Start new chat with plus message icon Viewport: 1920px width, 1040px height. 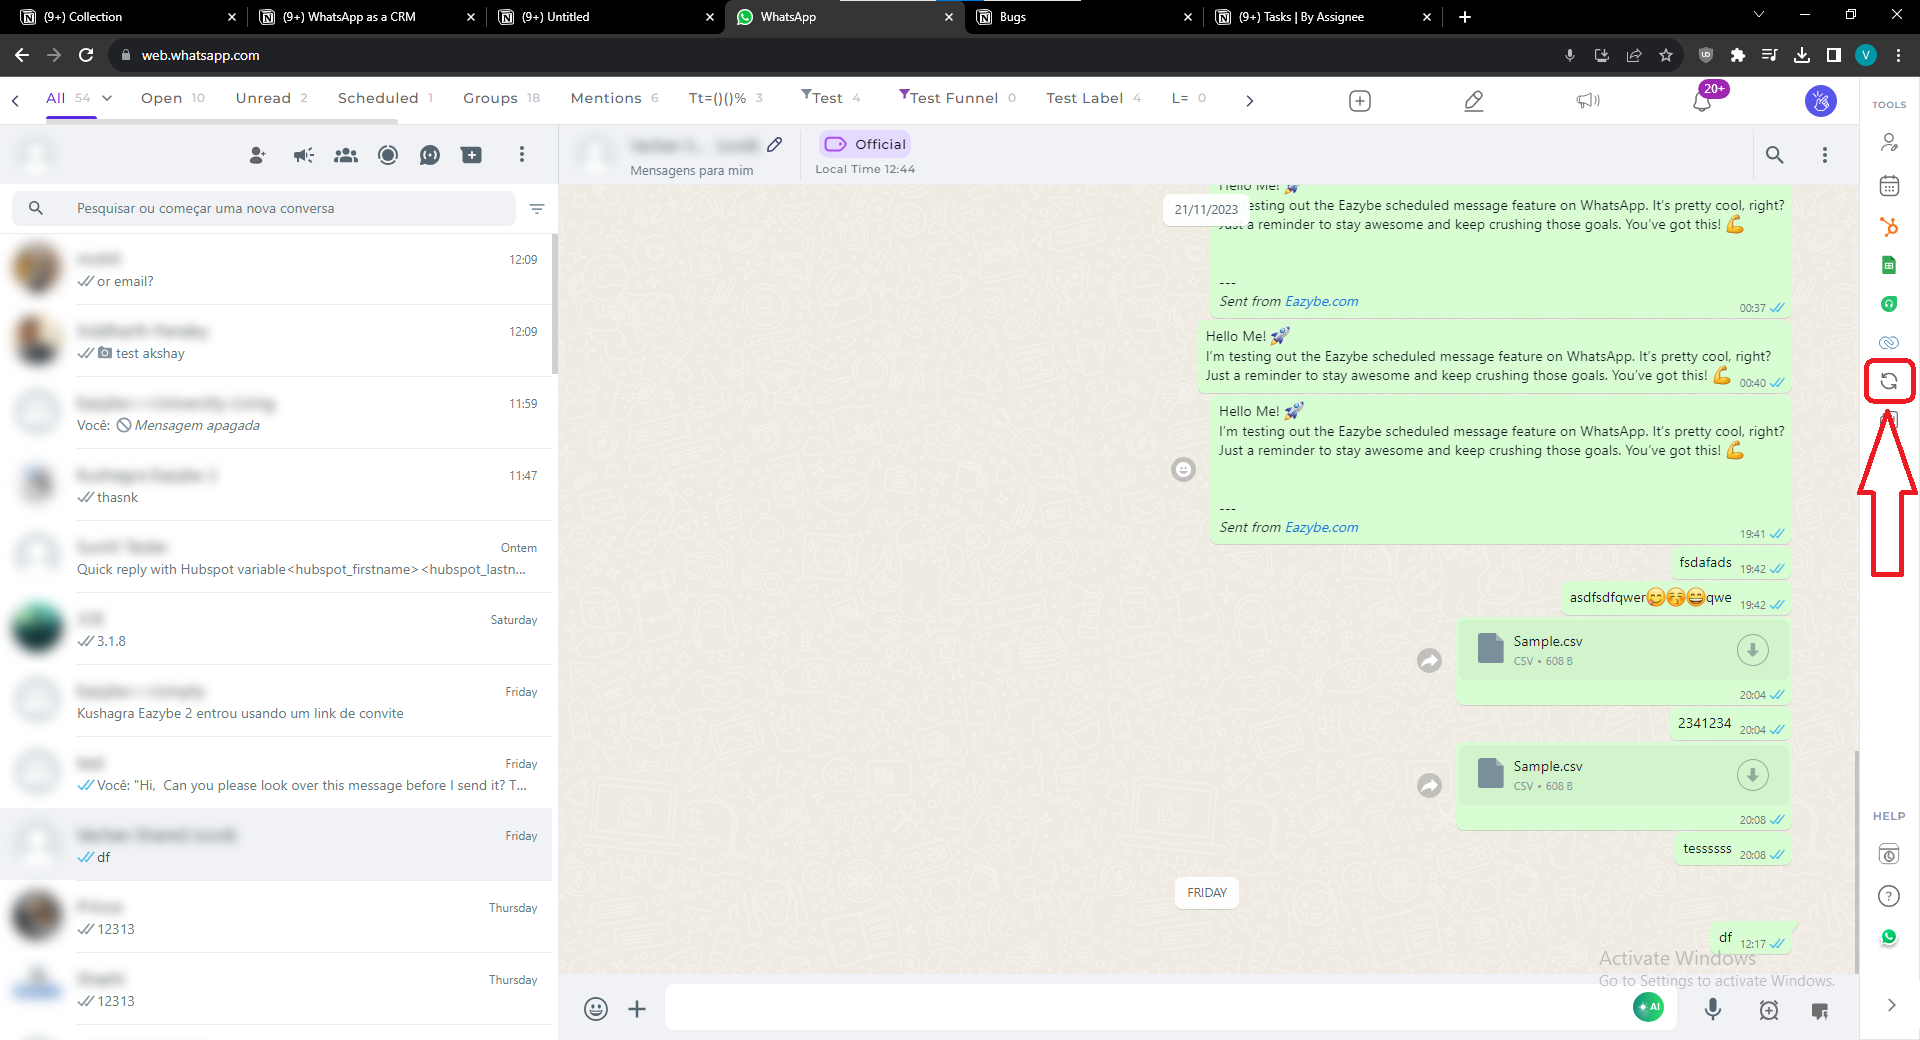click(471, 155)
